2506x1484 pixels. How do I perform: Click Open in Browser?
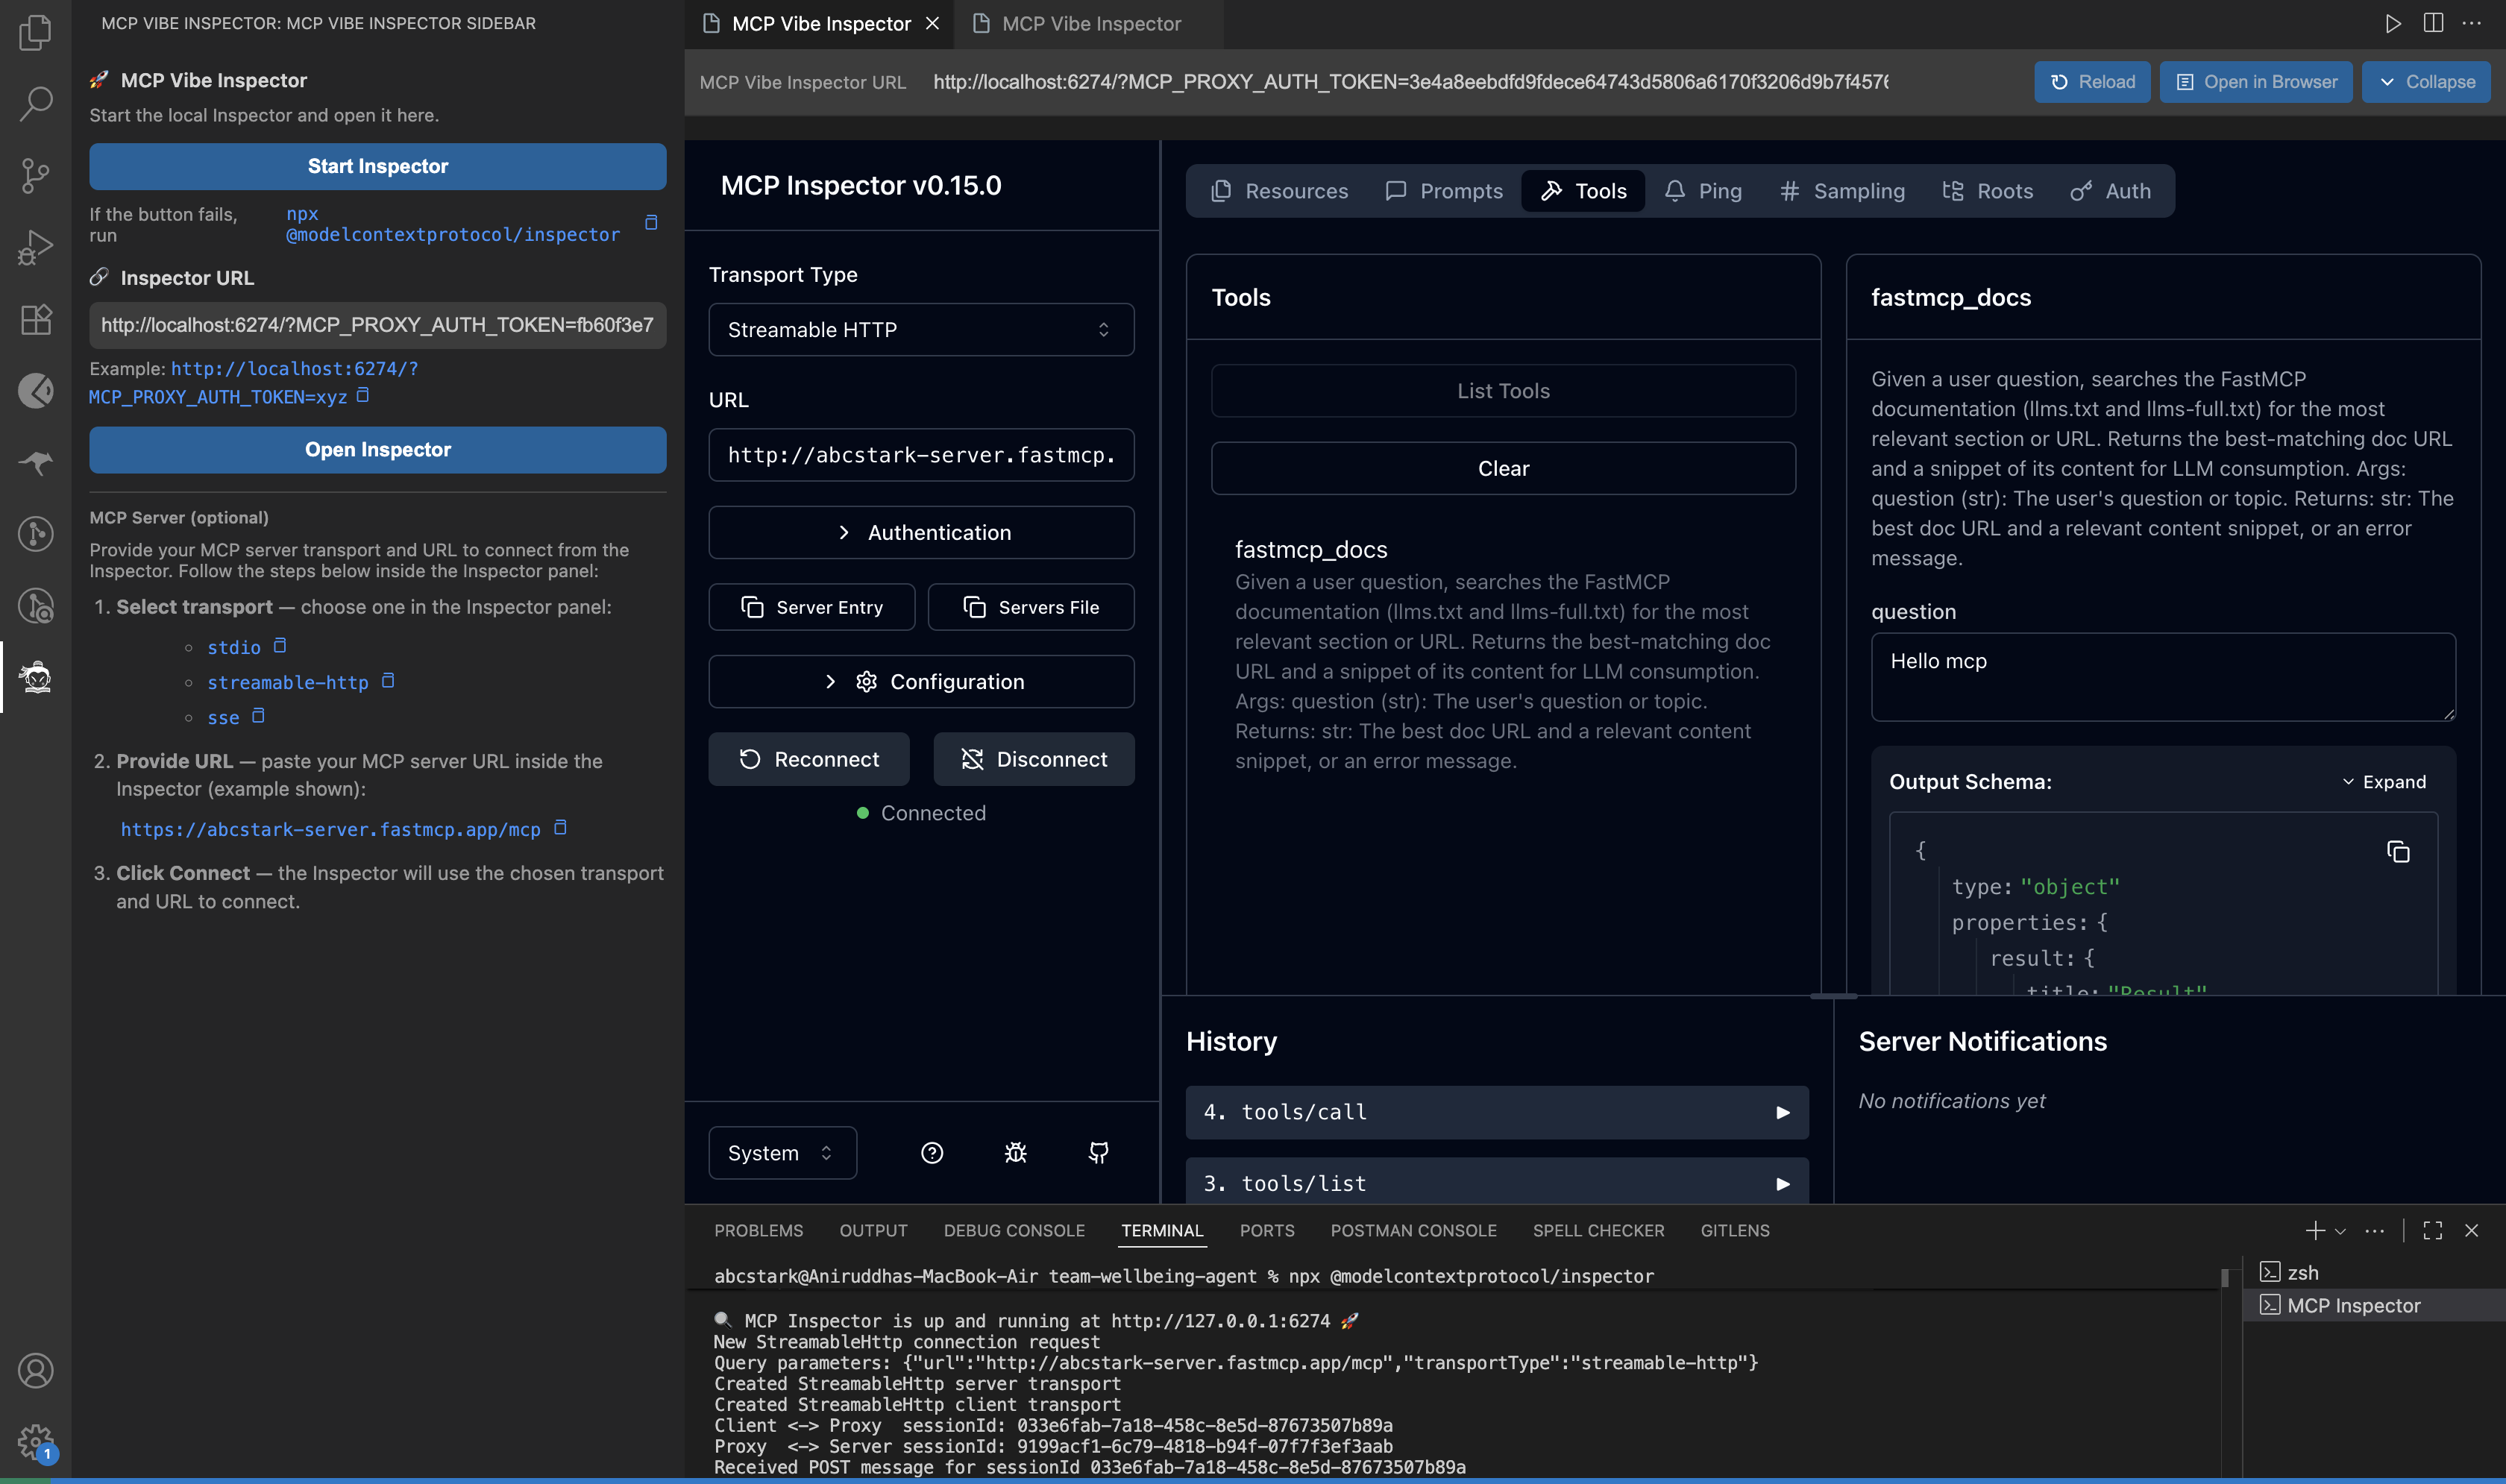coord(2256,82)
